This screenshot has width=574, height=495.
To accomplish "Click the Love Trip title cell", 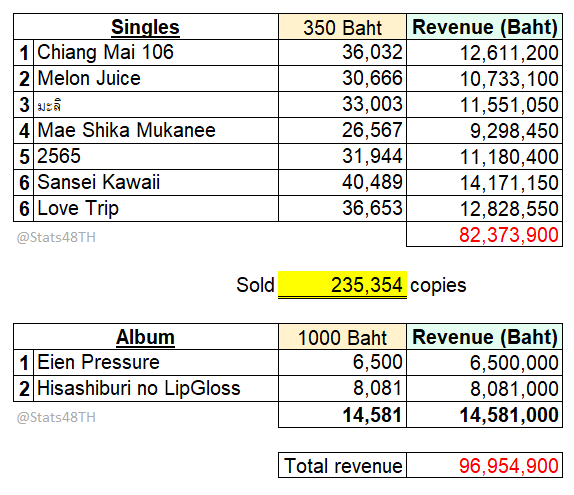I will (x=156, y=208).
